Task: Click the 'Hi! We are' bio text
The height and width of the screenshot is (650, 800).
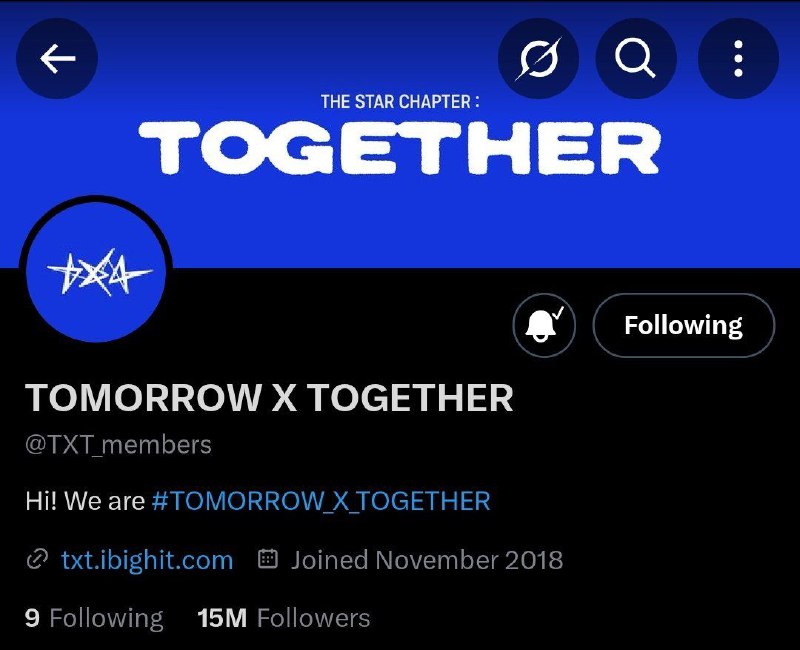Action: click(85, 501)
